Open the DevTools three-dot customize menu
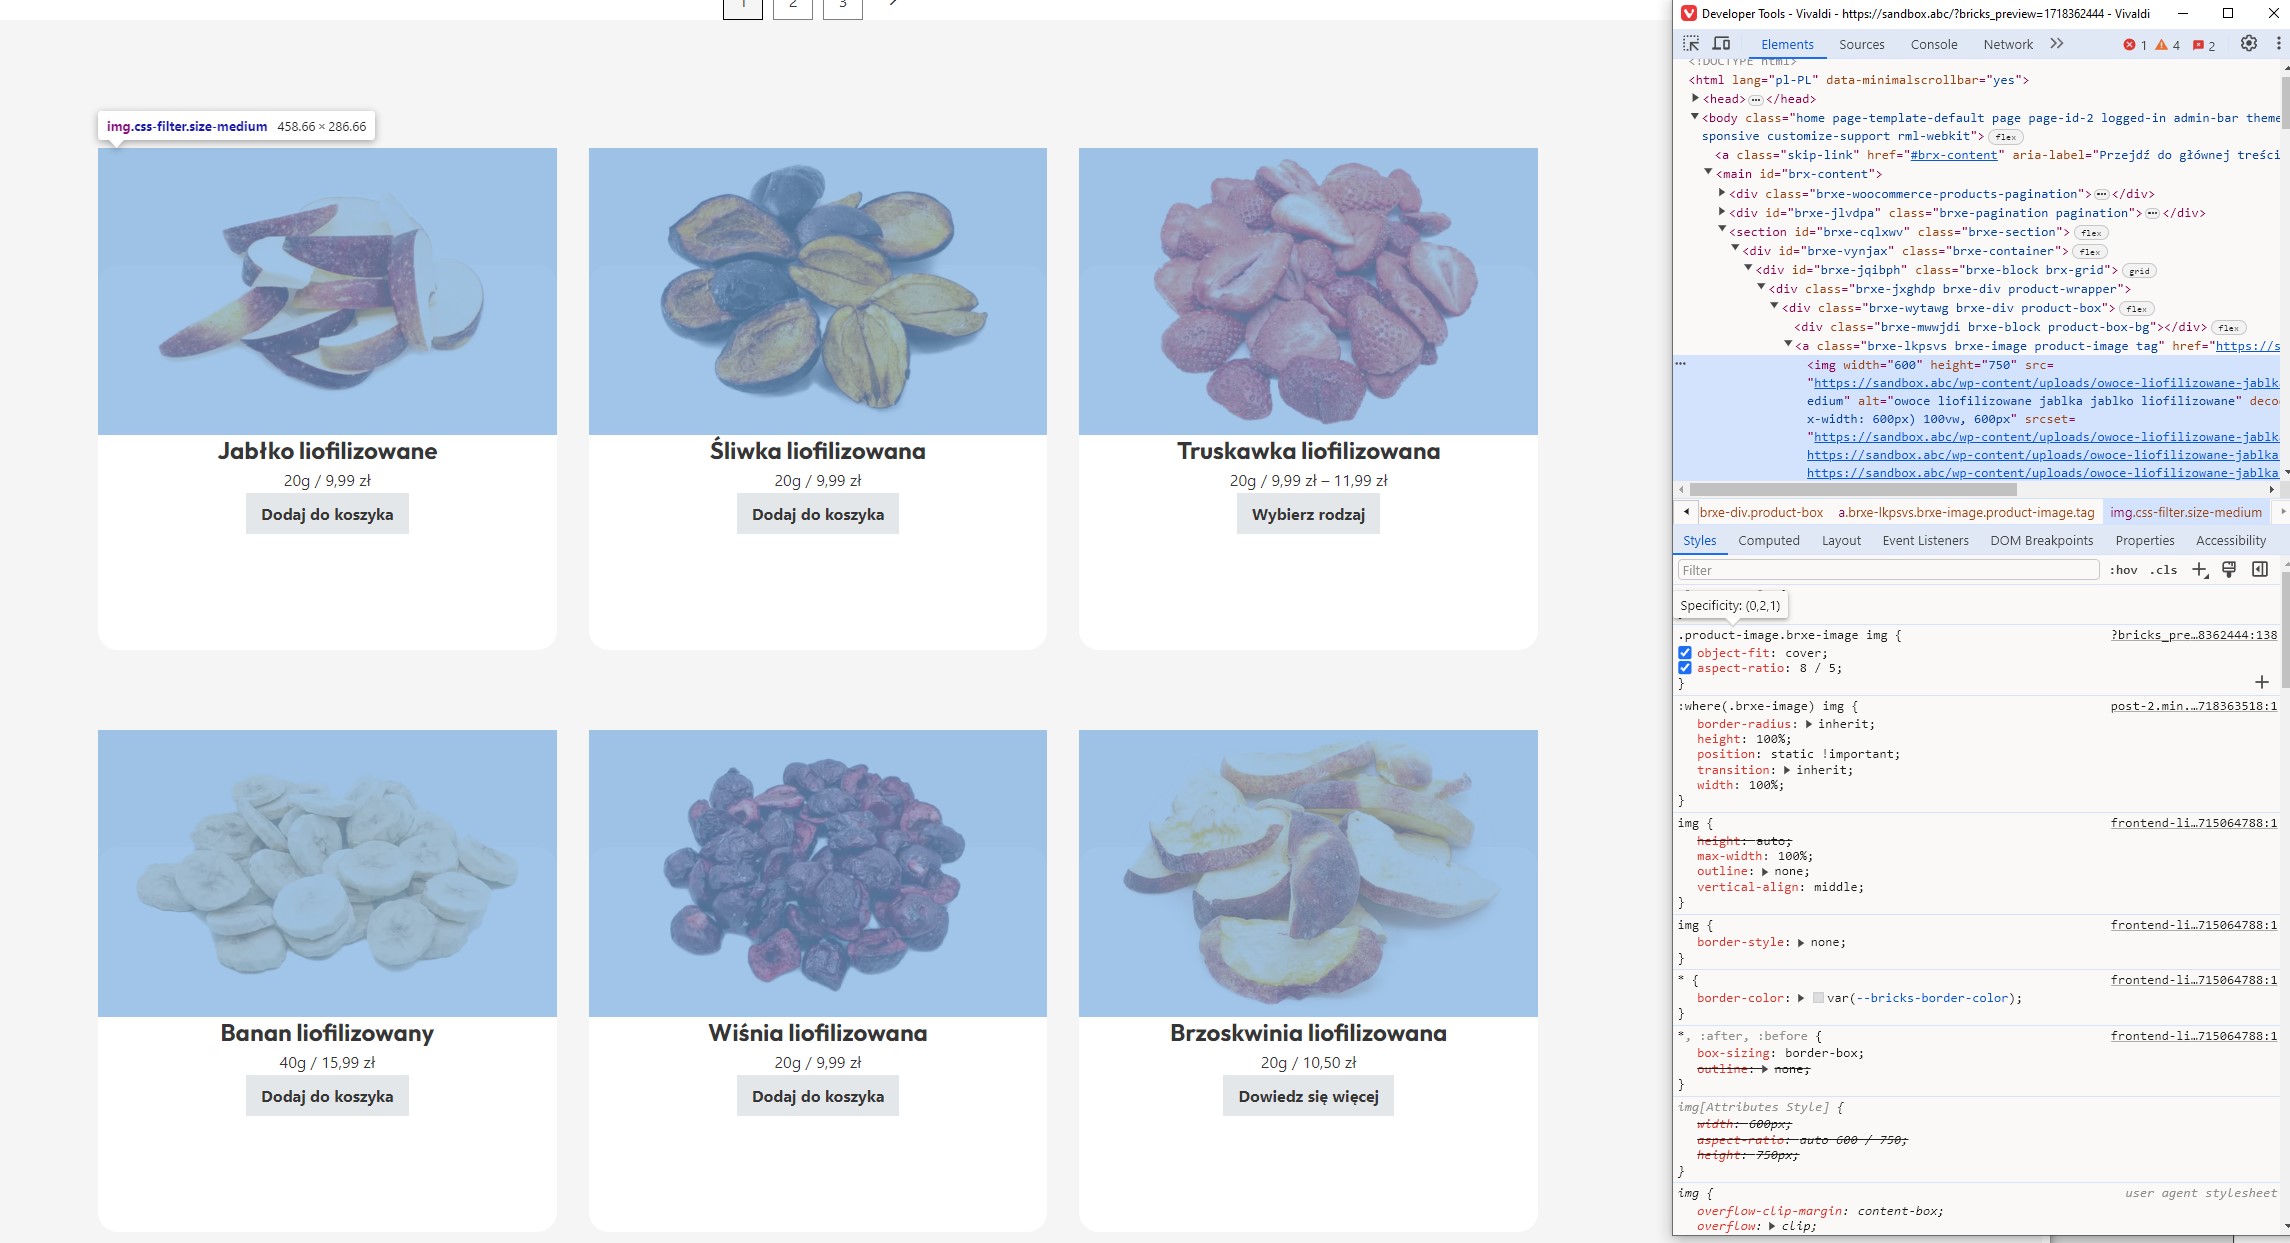Image resolution: width=2290 pixels, height=1243 pixels. pos(2278,44)
